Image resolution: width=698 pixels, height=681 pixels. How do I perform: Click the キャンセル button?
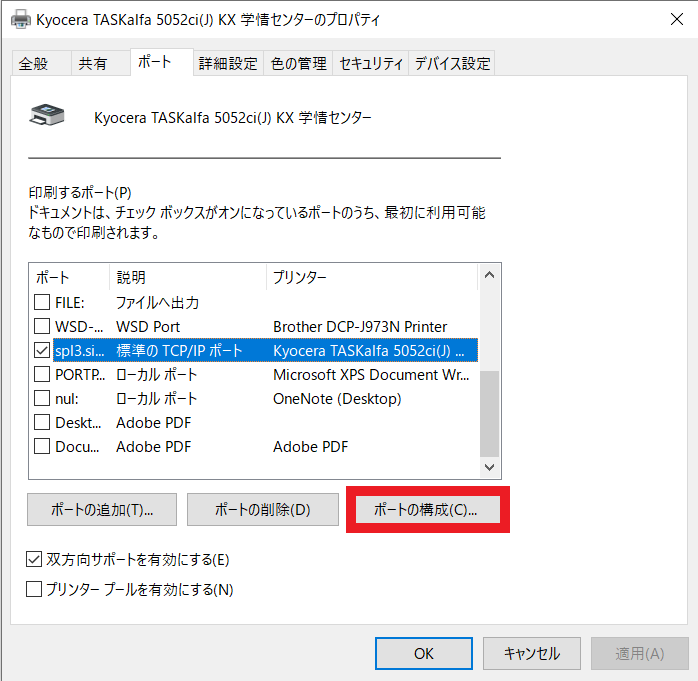pos(532,653)
